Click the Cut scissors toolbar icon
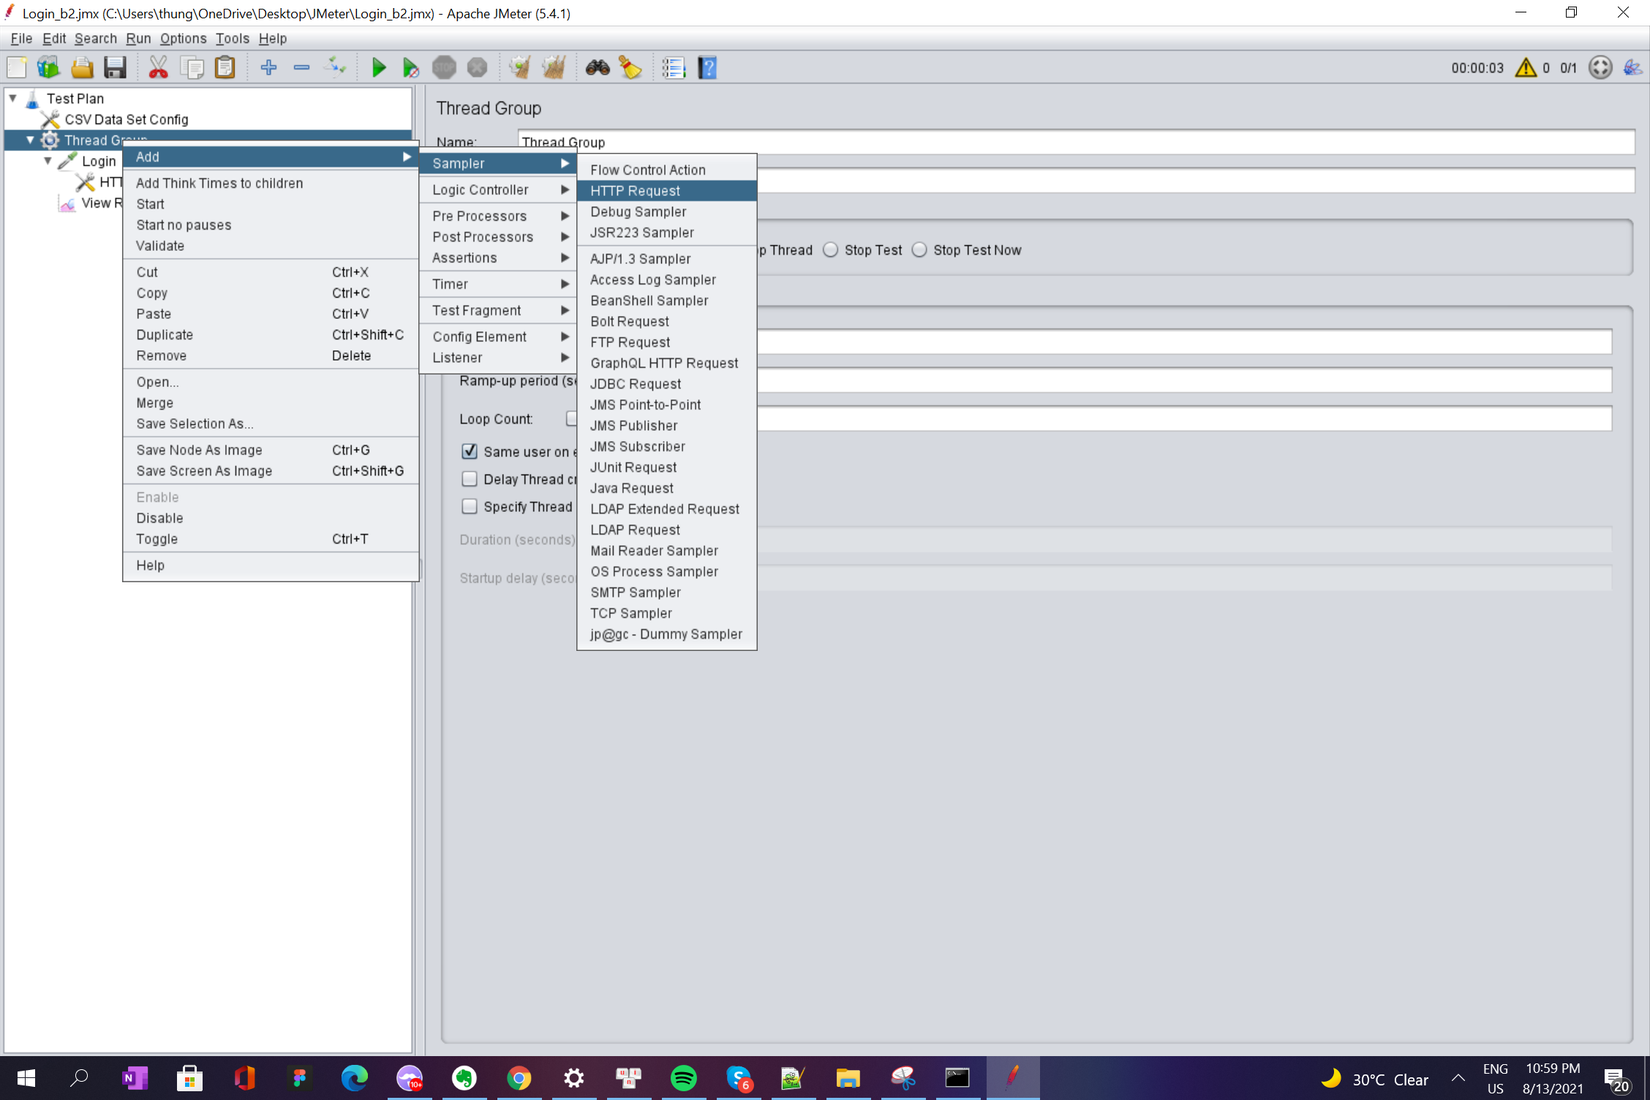Image resolution: width=1650 pixels, height=1100 pixels. point(158,68)
